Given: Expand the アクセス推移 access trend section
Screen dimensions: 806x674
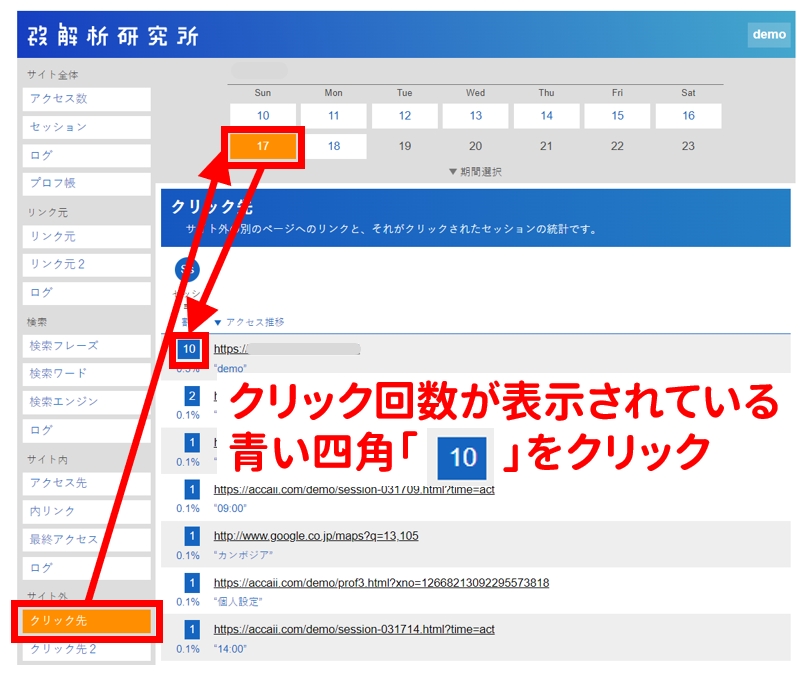Looking at the screenshot, I should pos(249,322).
